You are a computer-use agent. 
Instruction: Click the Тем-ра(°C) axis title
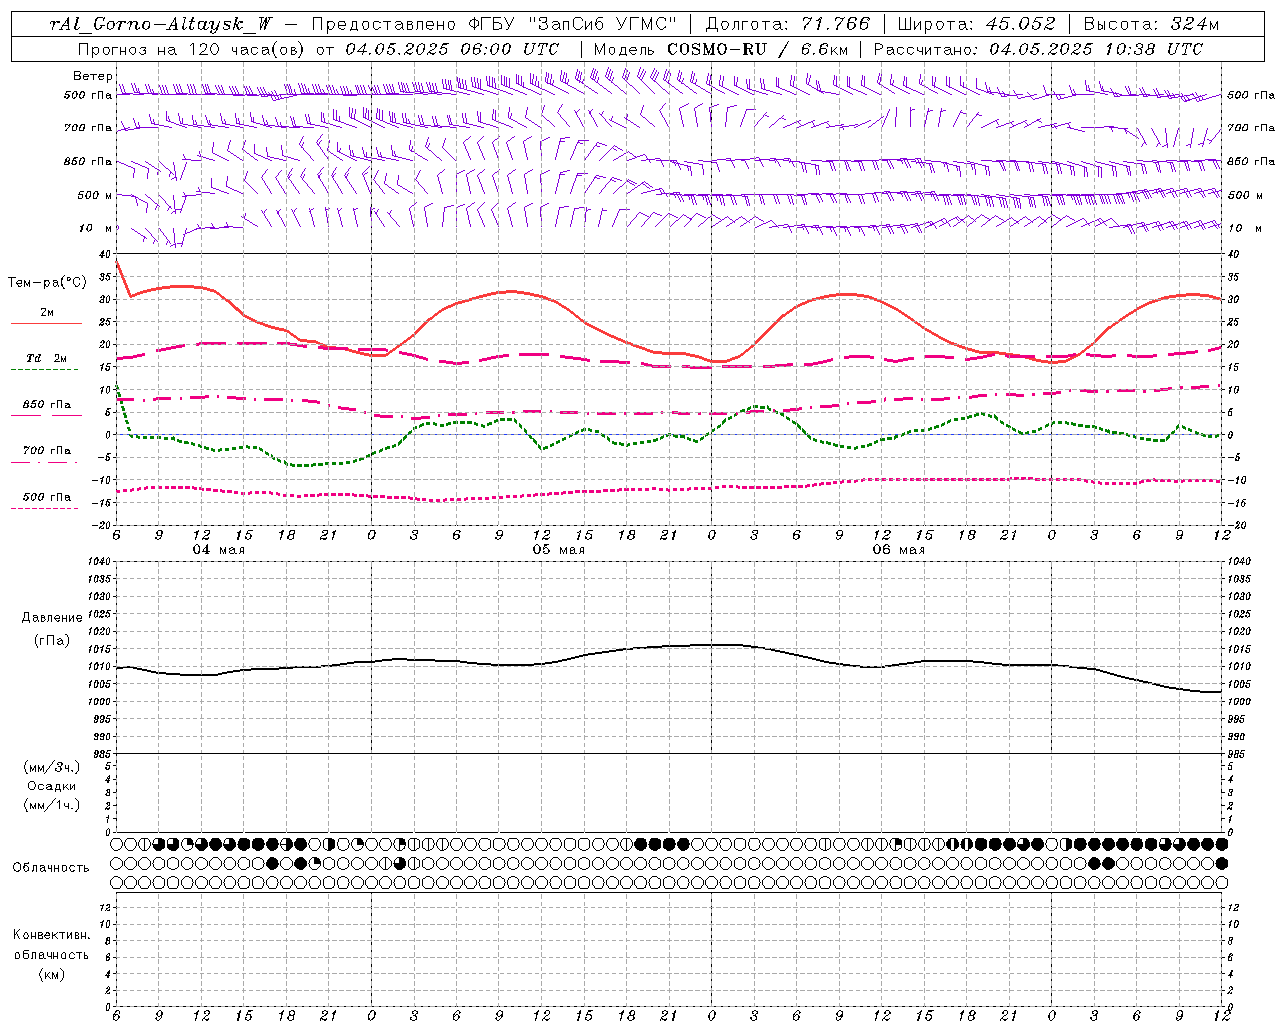[x=47, y=283]
